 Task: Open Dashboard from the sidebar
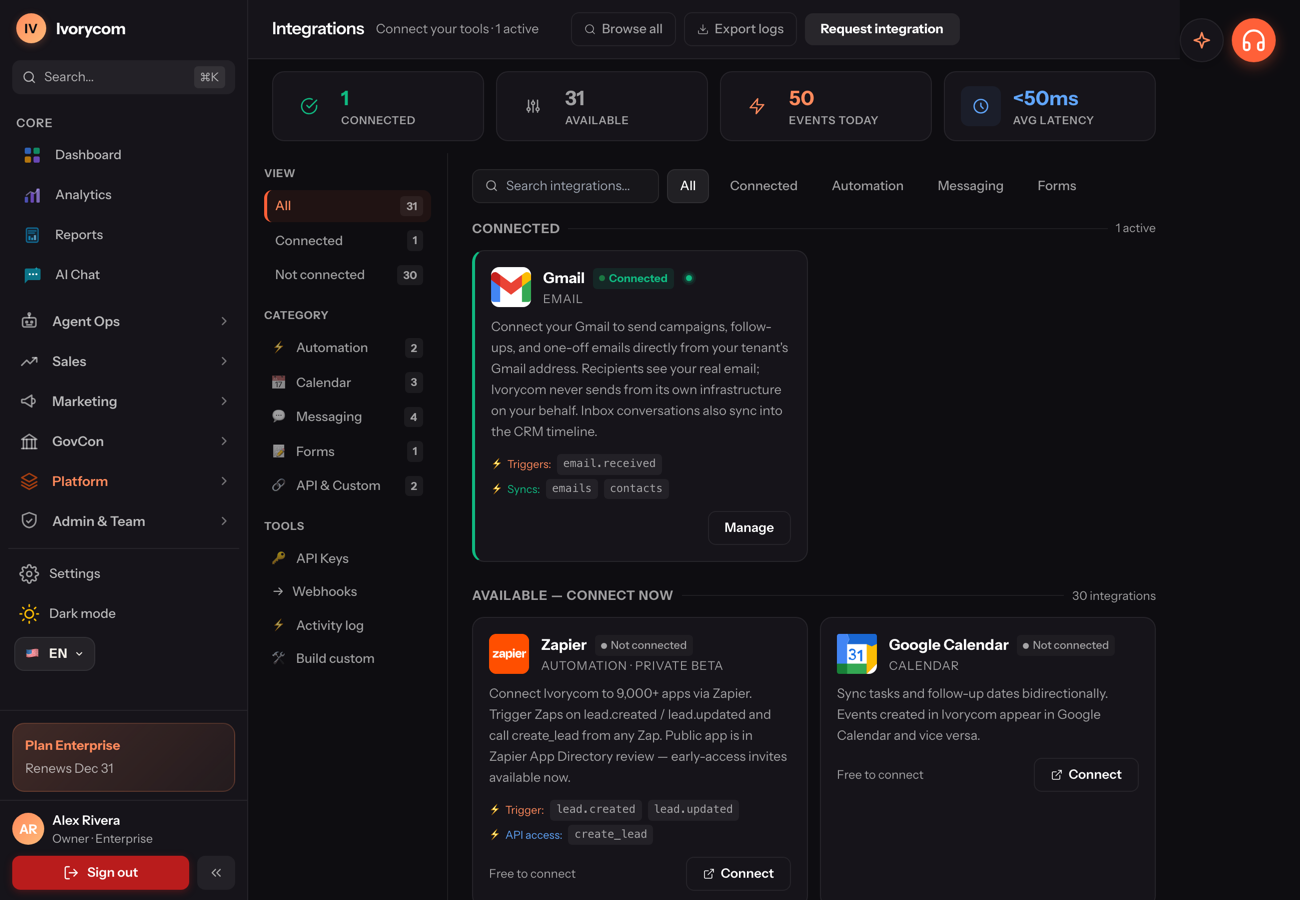124,155
